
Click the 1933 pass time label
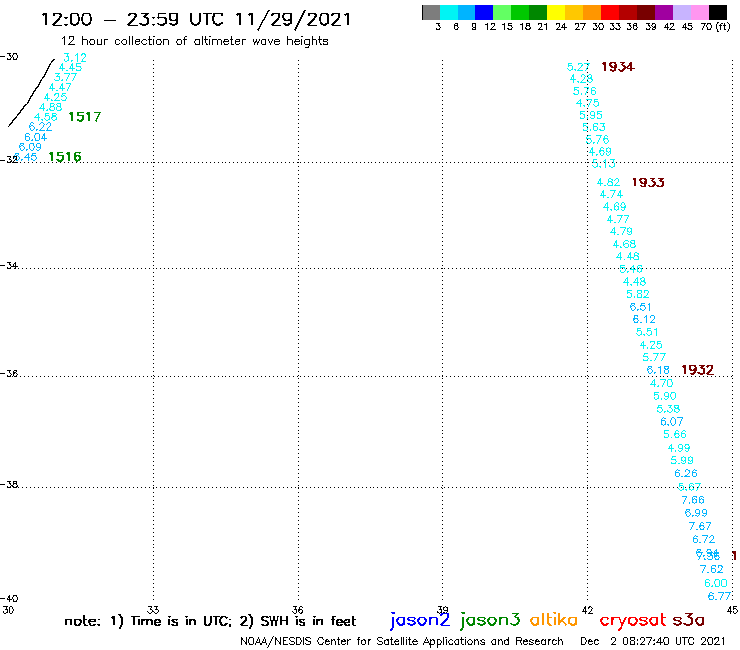(648, 182)
